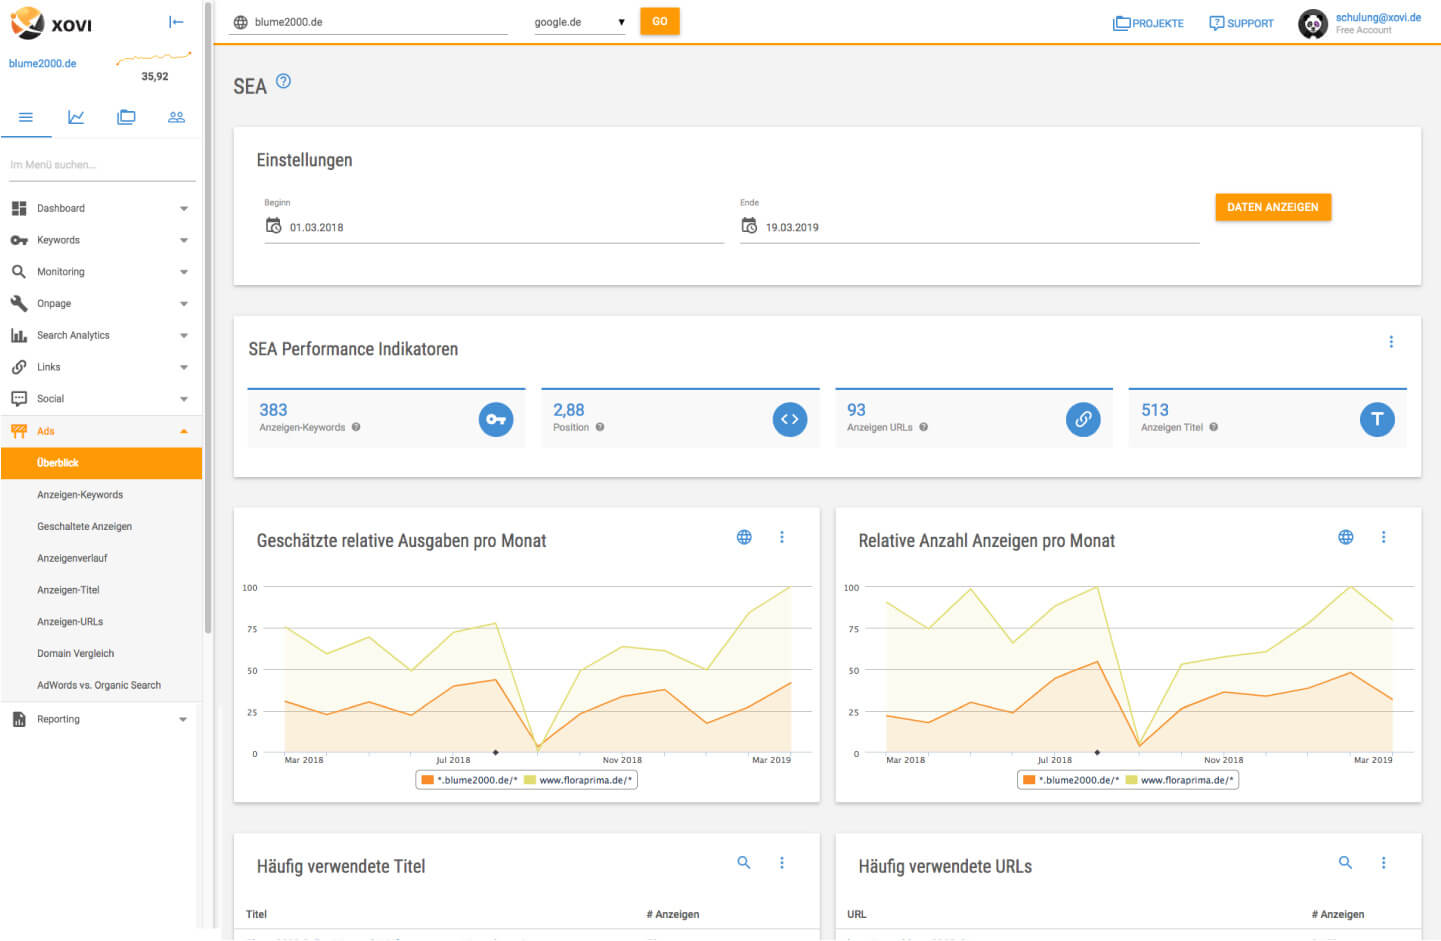Screen dimensions: 1441x941
Task: Switch to the projects folder tab in sidebar
Action: [x=126, y=117]
